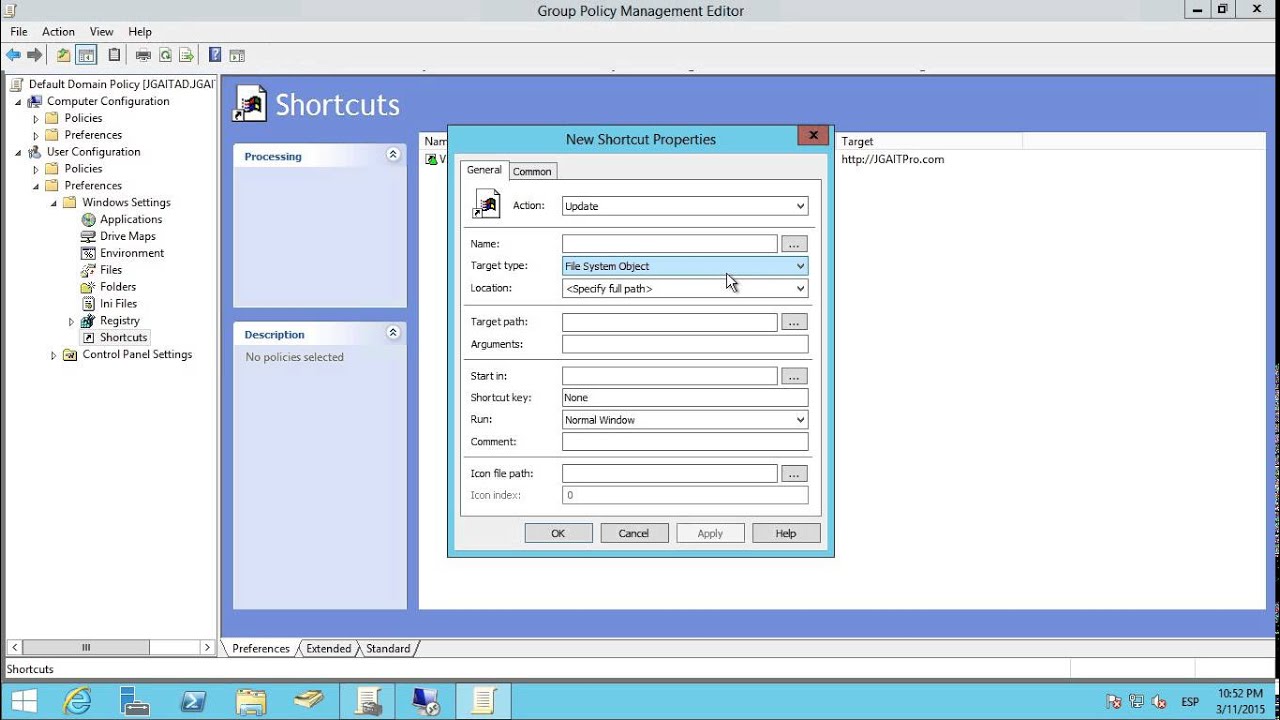Screen dimensions: 1280x720
Task: Click the Export List toolbar icon
Action: (x=186, y=55)
